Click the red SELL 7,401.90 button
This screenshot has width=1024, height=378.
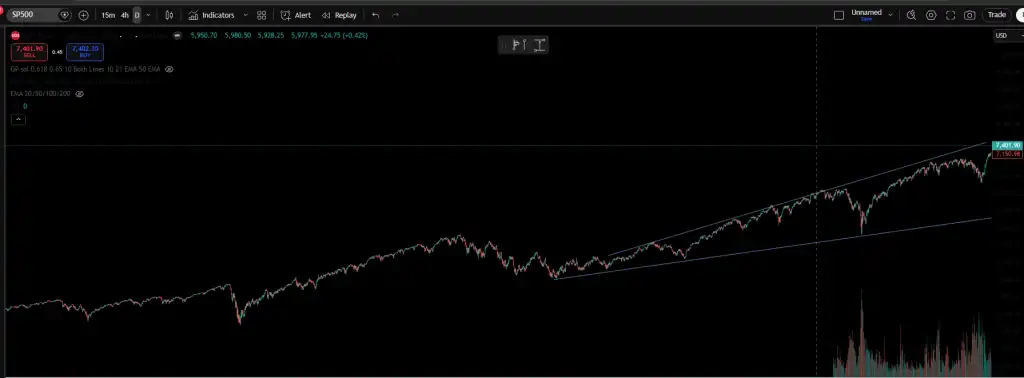point(29,52)
